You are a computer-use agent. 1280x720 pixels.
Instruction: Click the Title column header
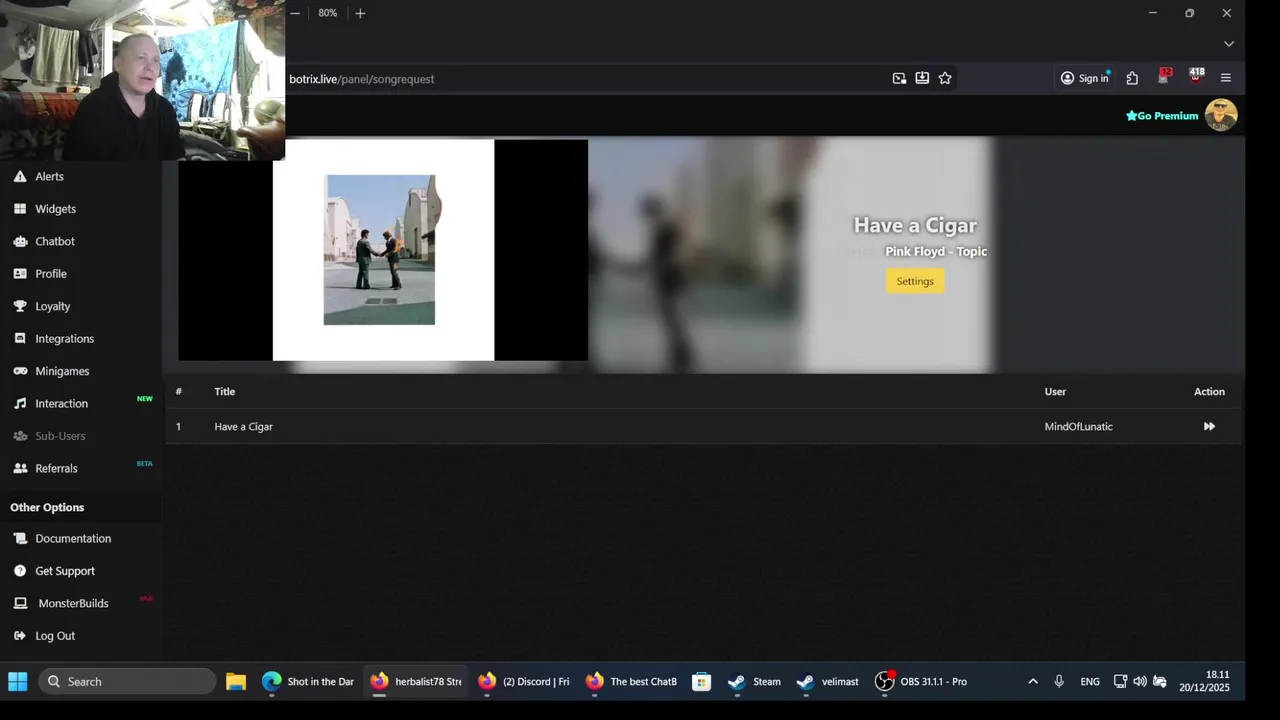(224, 391)
